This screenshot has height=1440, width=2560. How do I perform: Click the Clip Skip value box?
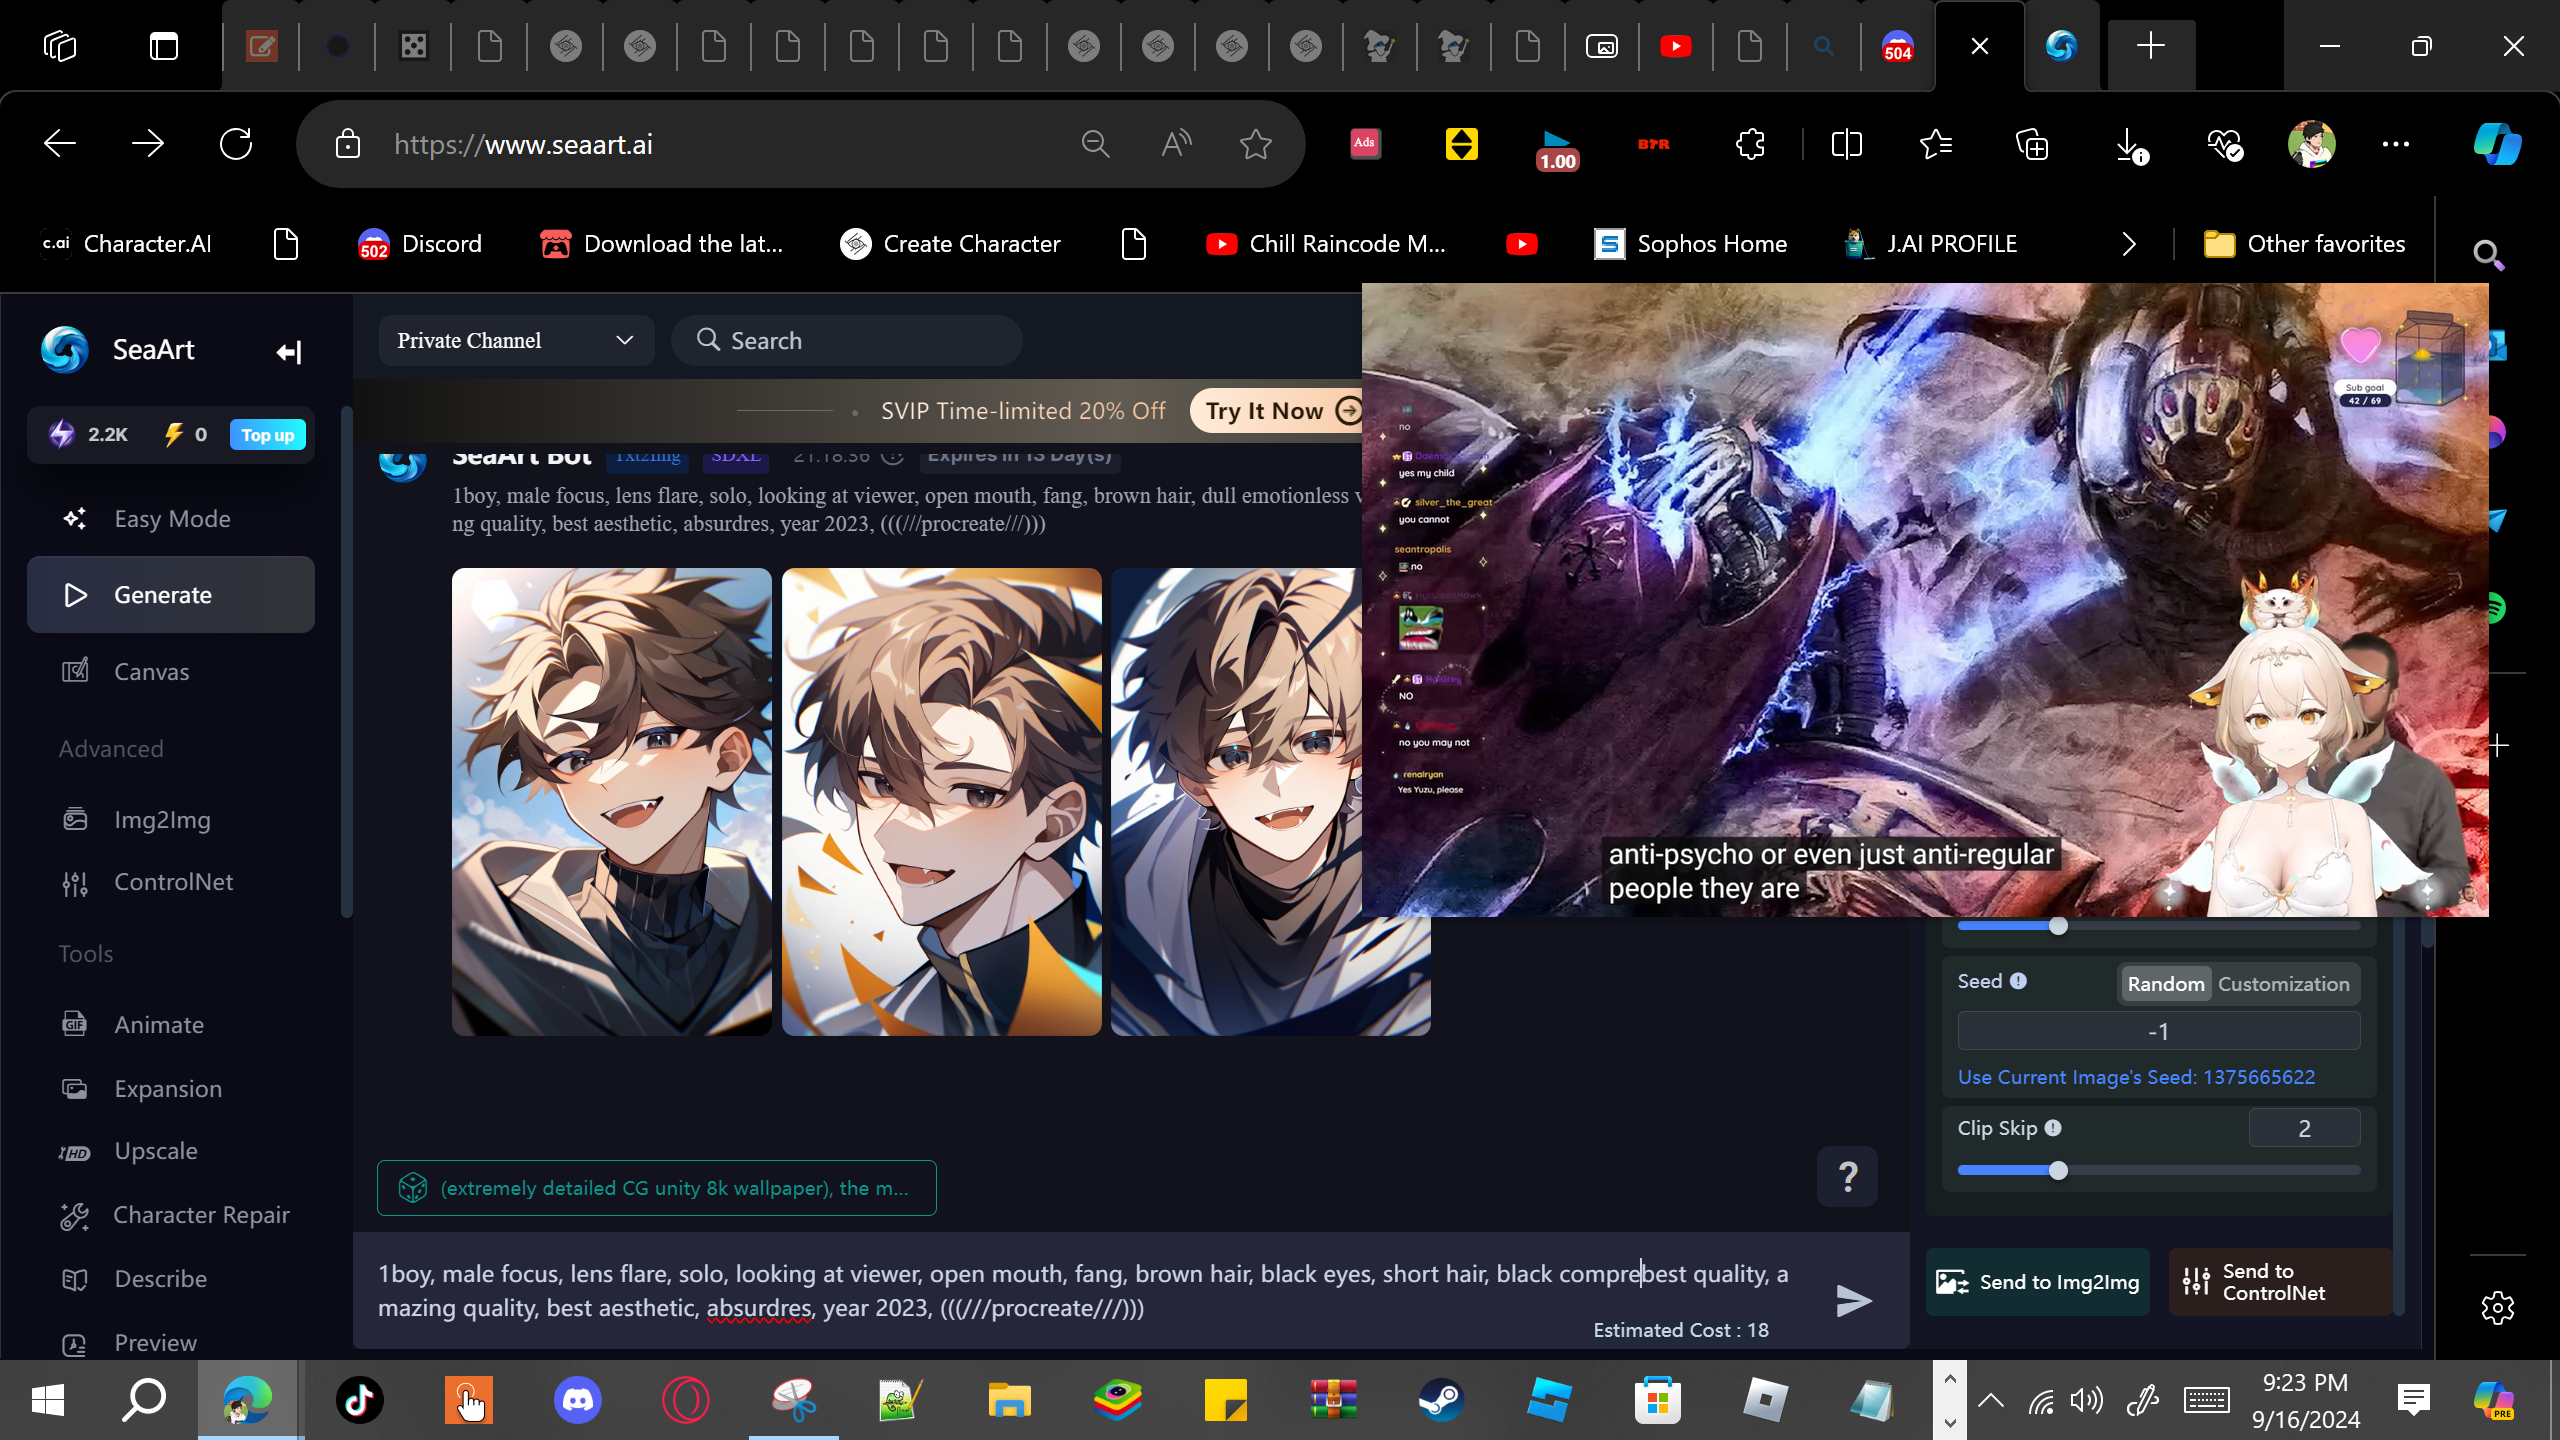click(2304, 1128)
